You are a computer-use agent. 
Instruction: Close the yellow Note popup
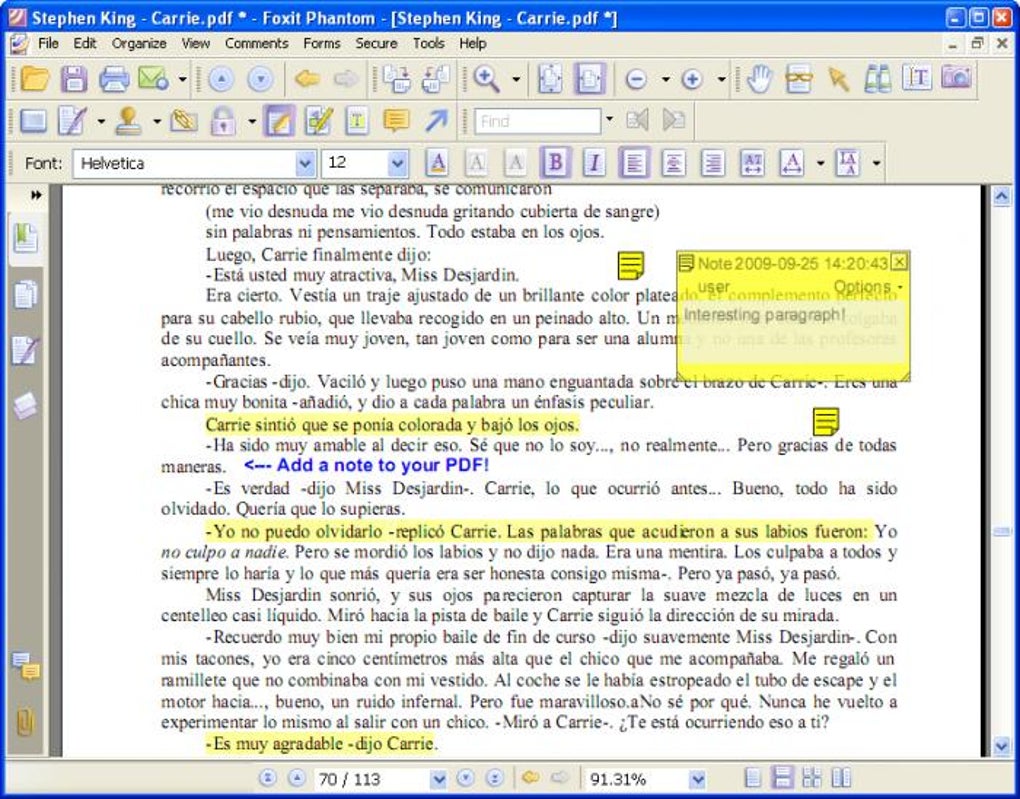coord(900,262)
